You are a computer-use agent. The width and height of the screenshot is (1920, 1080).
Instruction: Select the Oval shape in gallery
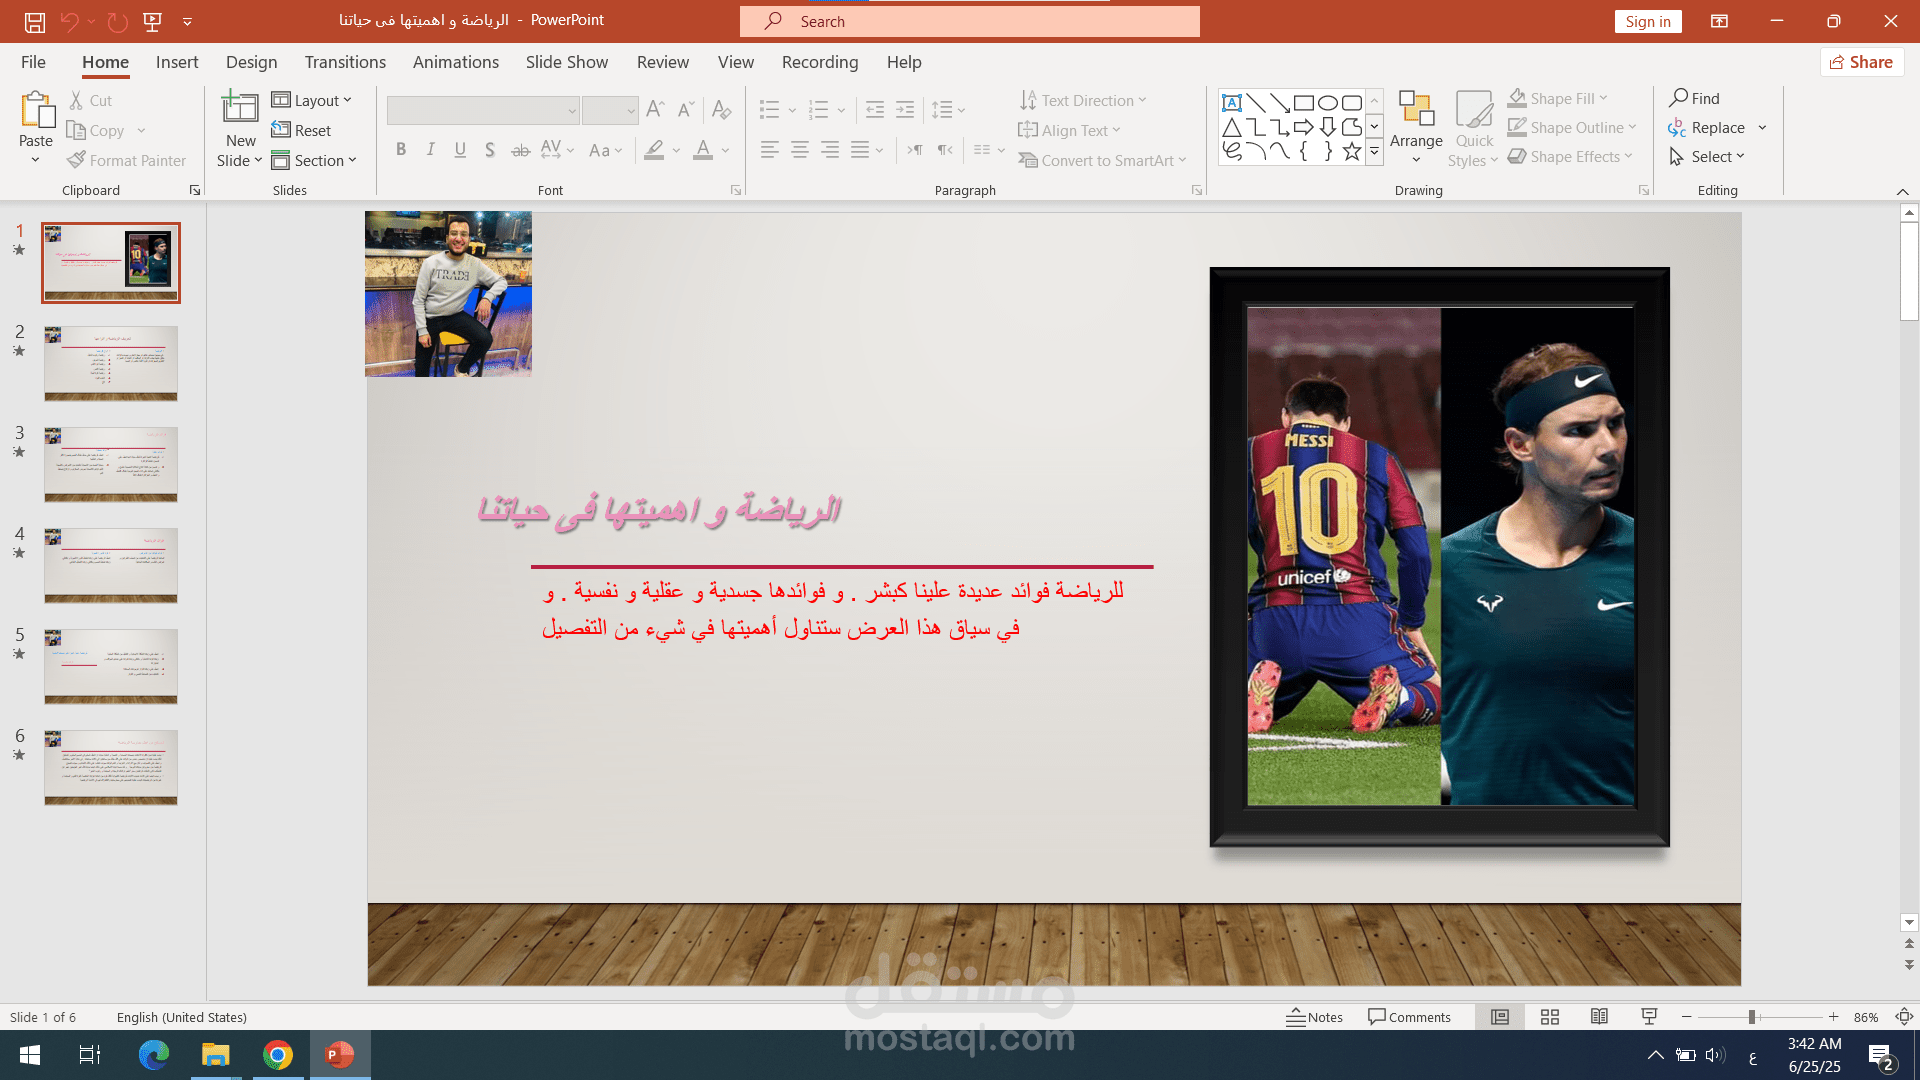click(x=1328, y=103)
